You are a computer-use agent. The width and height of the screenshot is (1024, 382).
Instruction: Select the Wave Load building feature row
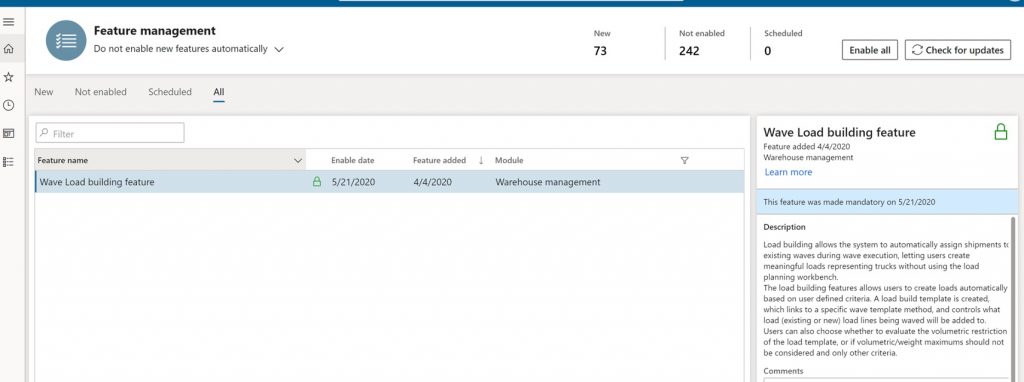click(x=389, y=182)
